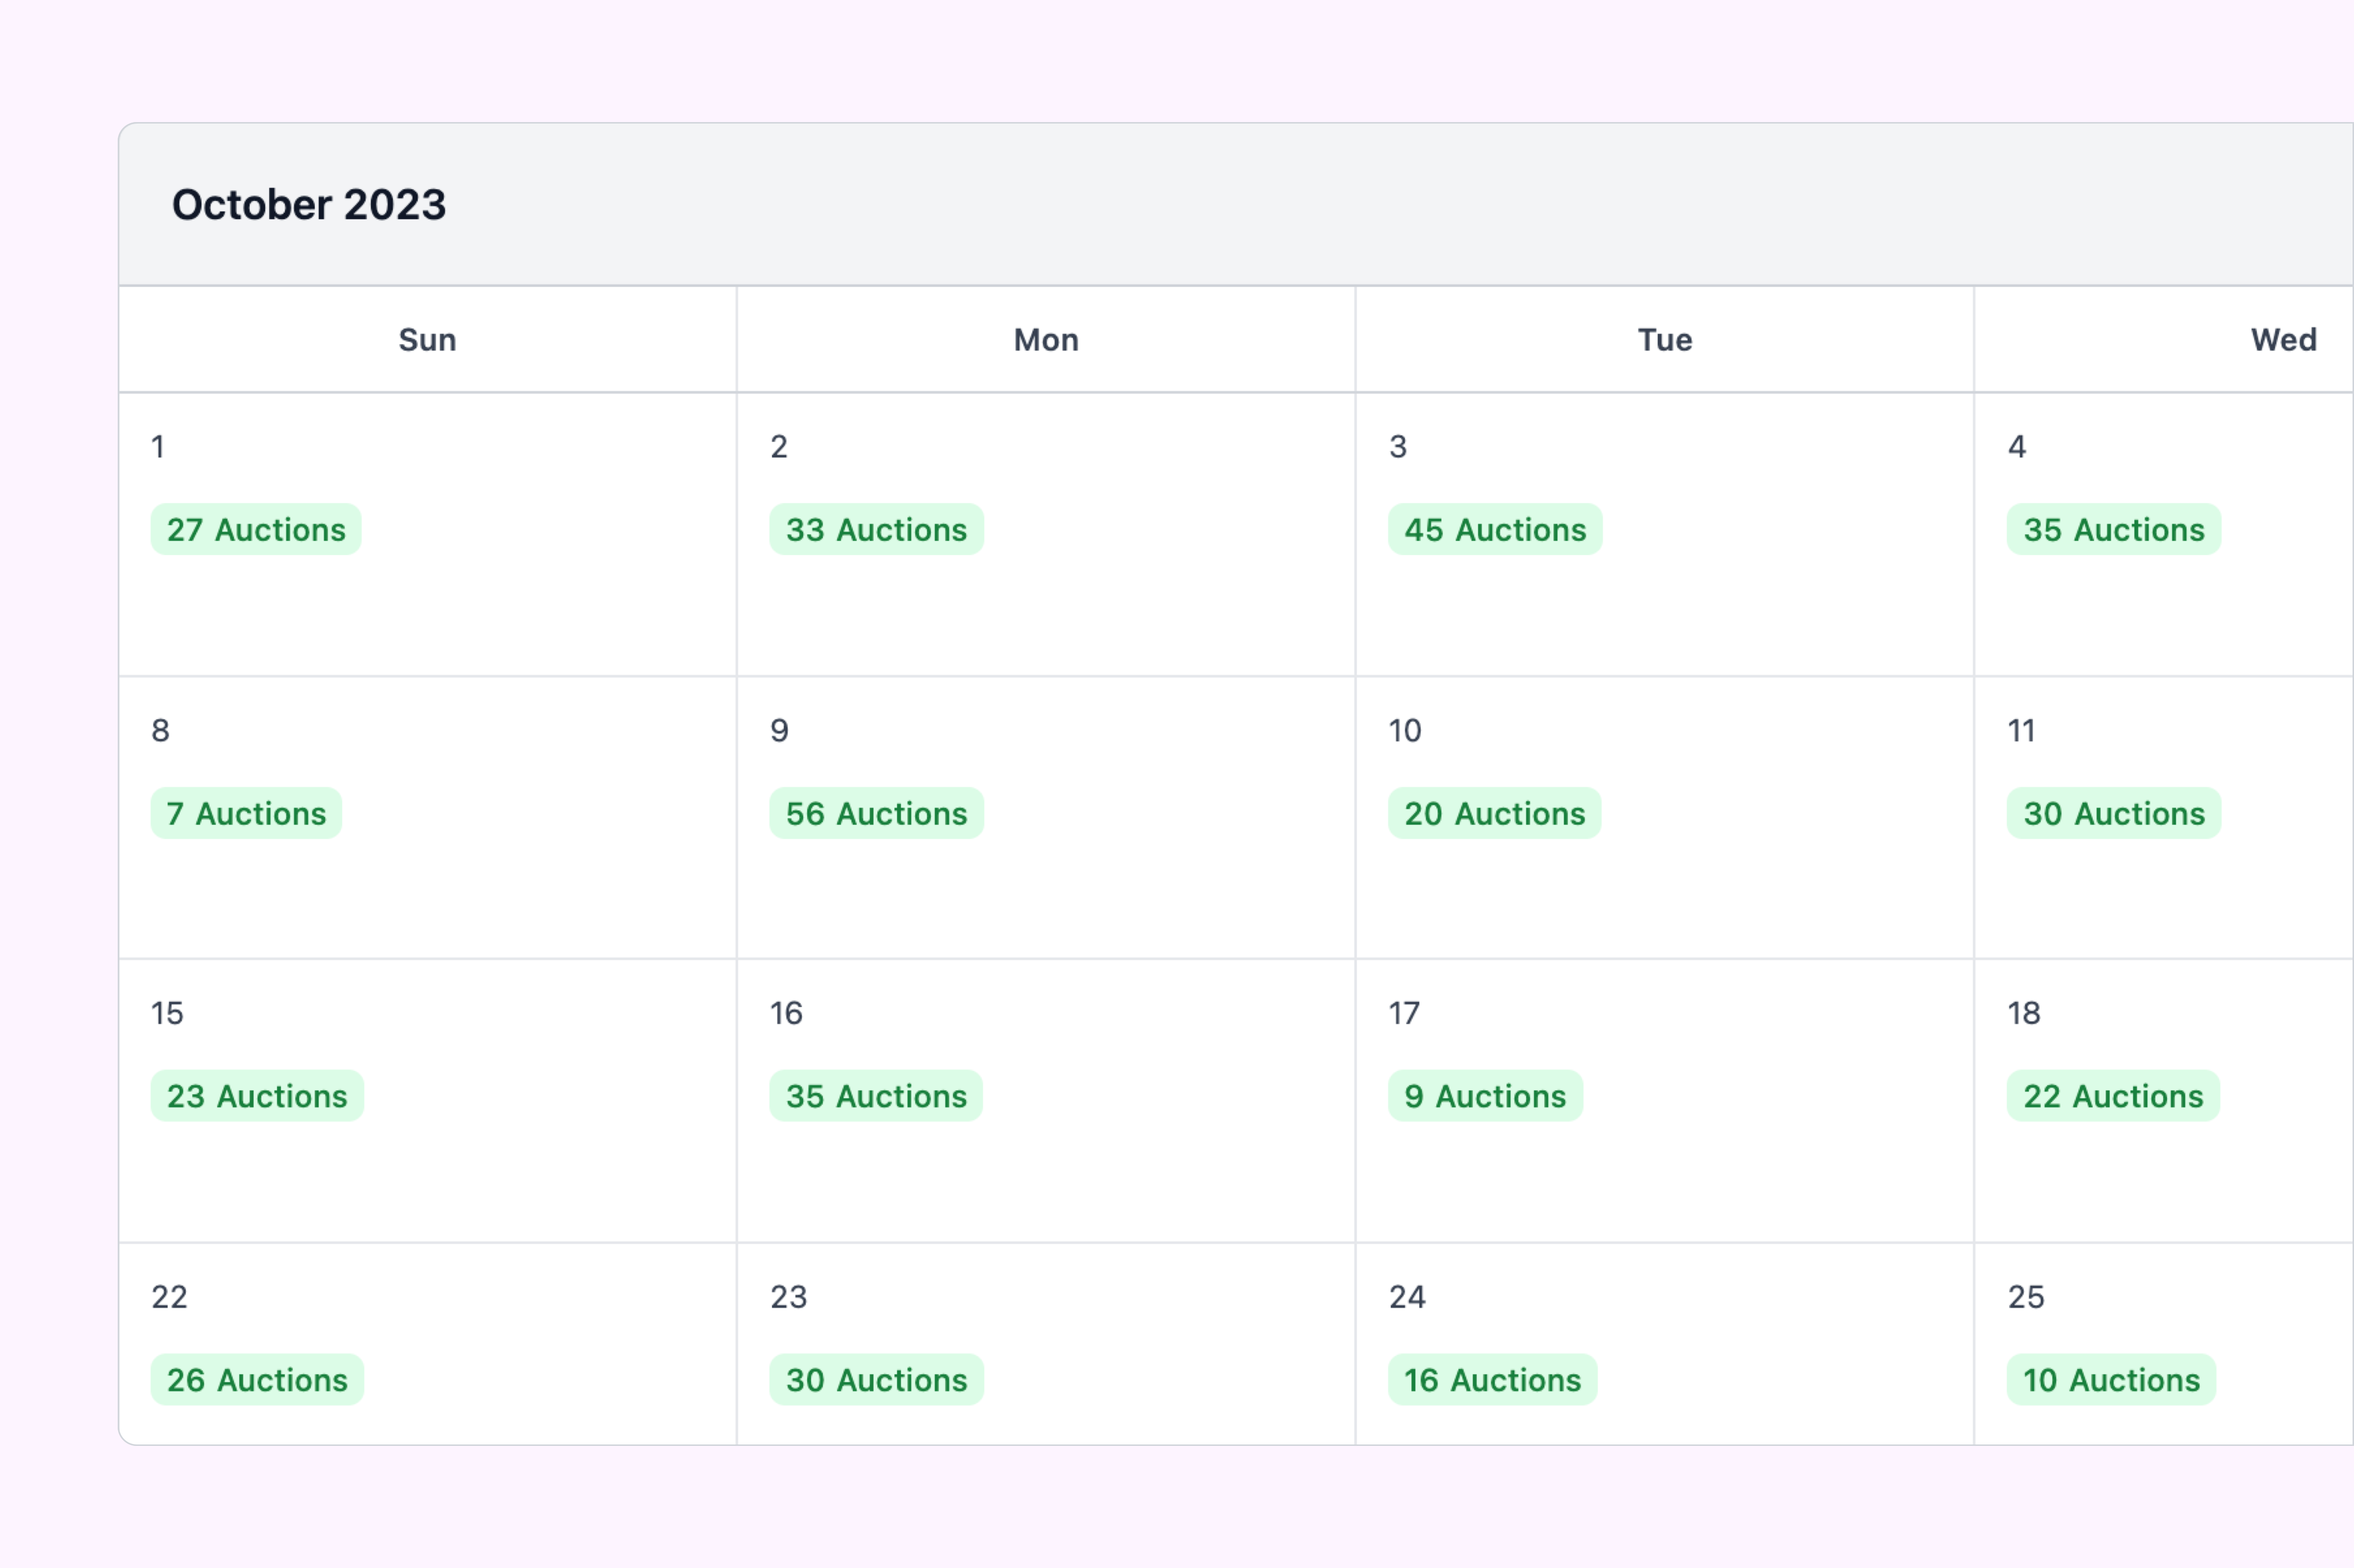Select the 16 Auctions badge

1492,1380
